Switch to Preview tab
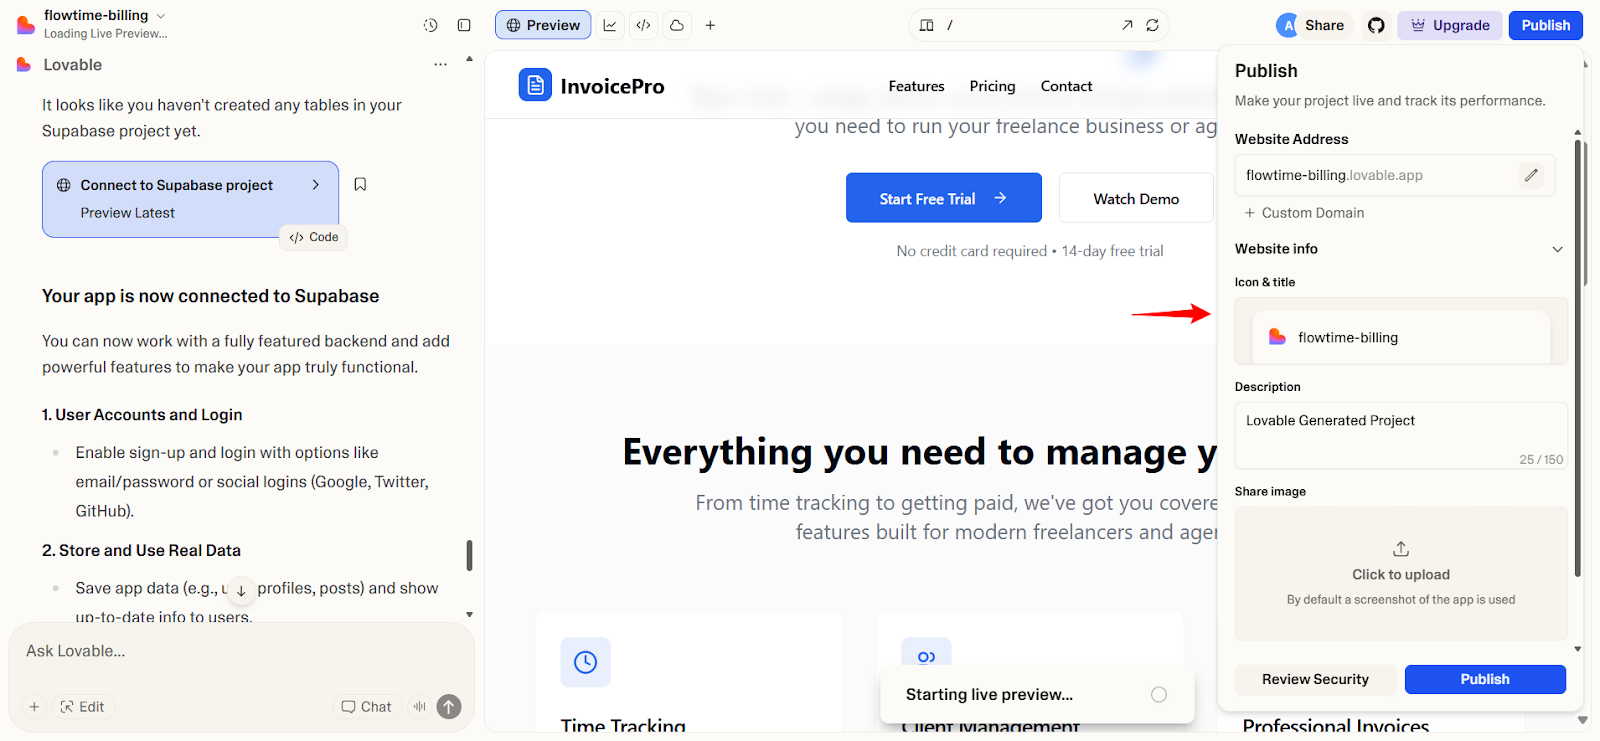 click(x=543, y=25)
